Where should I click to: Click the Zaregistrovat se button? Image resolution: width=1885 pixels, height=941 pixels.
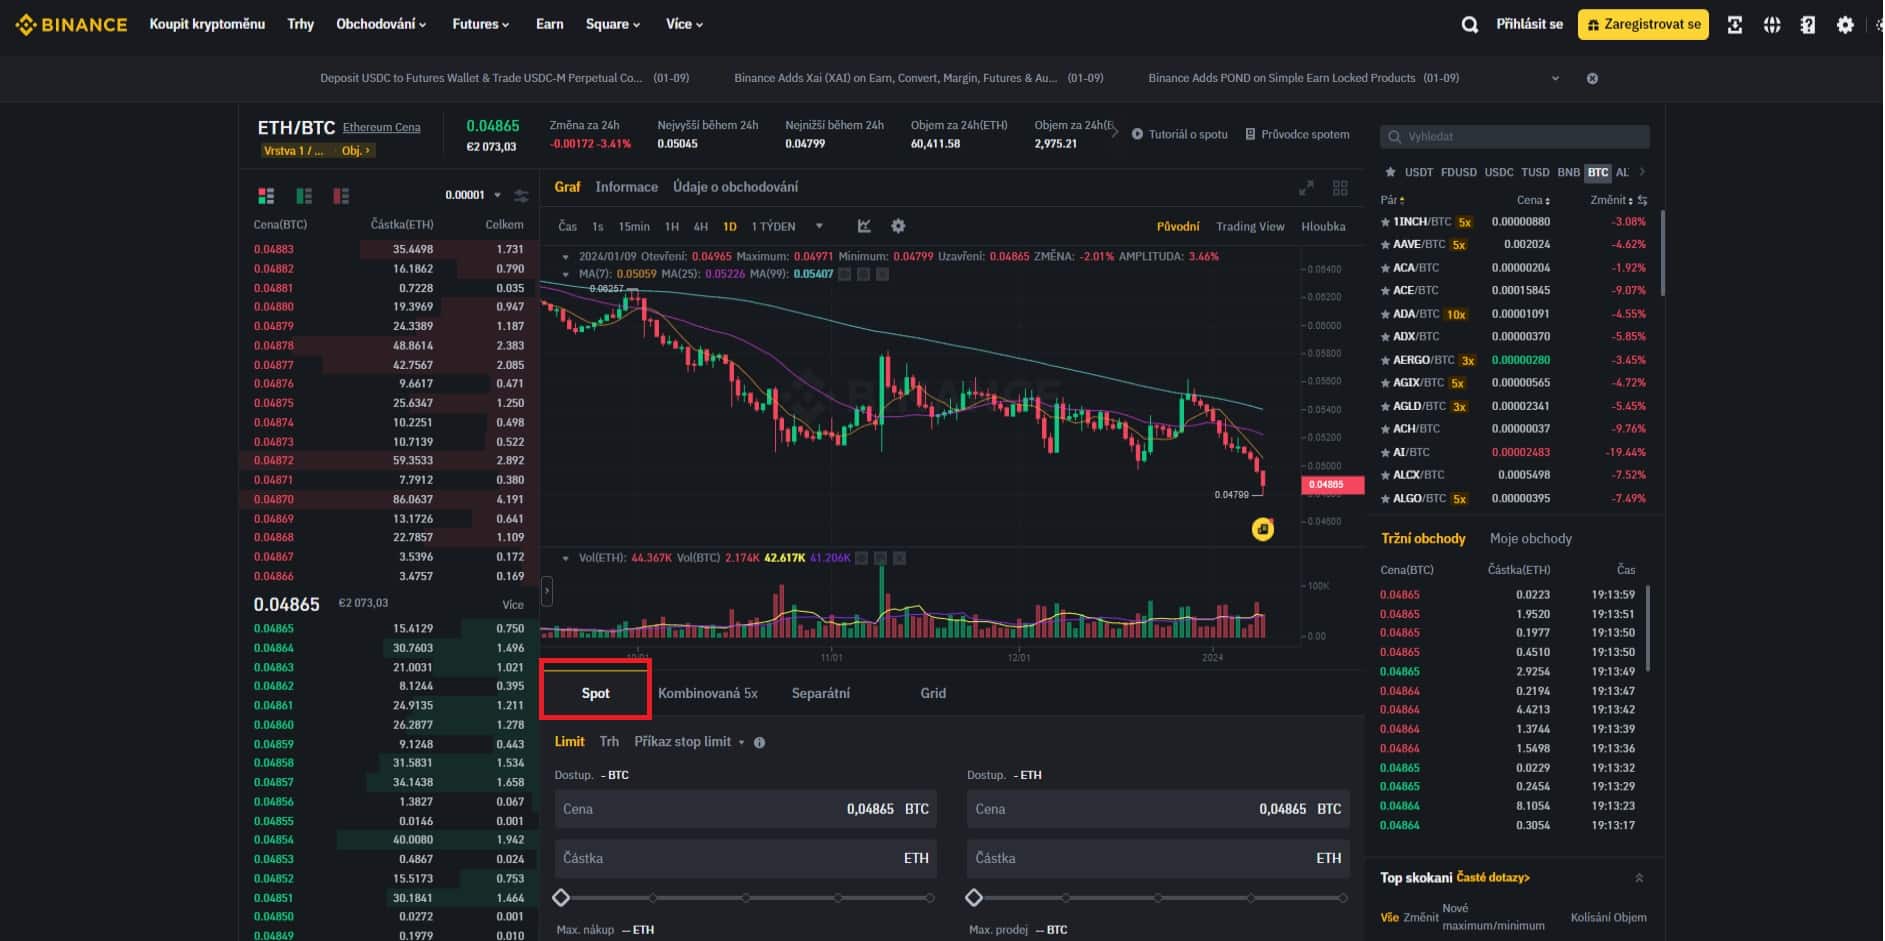coord(1642,23)
